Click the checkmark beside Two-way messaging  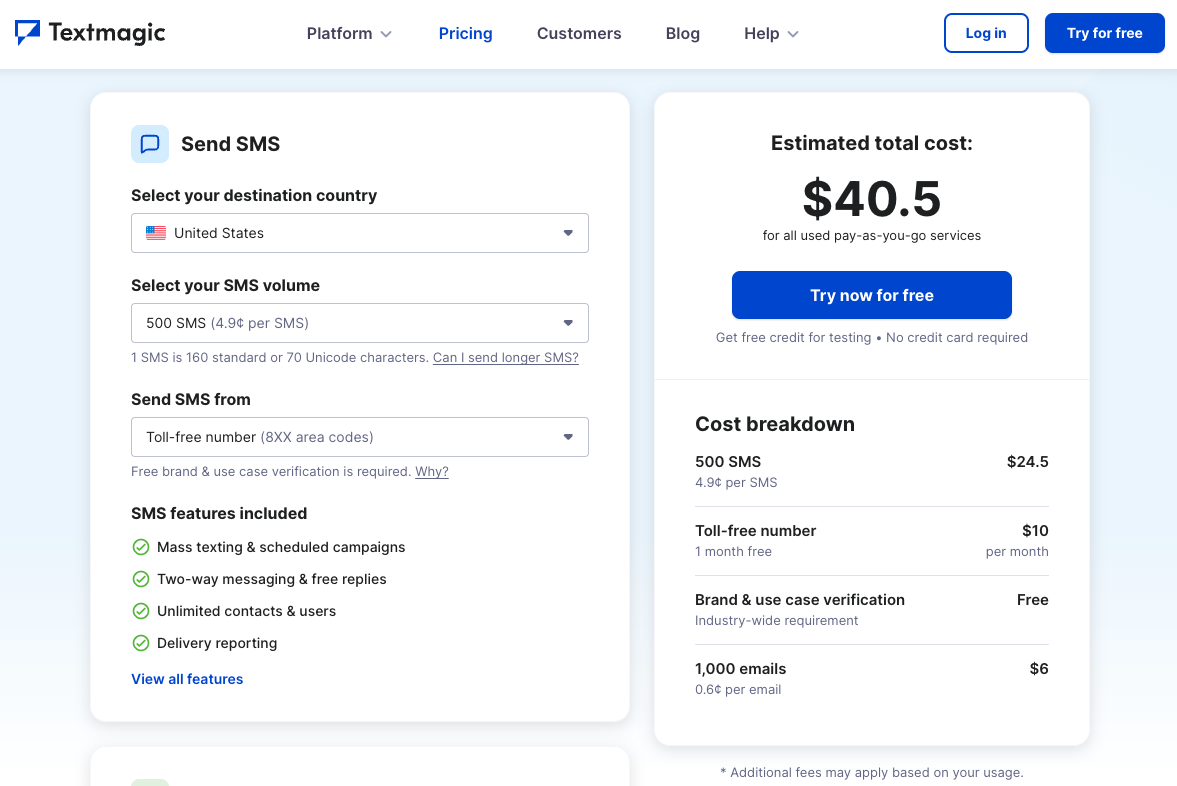click(x=141, y=579)
